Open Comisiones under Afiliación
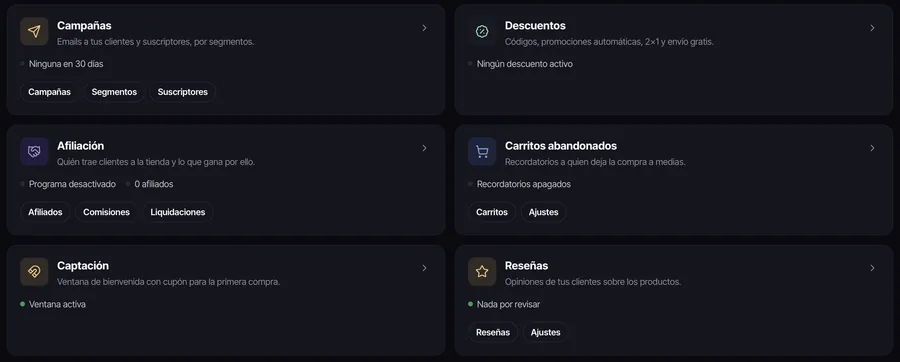This screenshot has height=362, width=900. [x=106, y=212]
